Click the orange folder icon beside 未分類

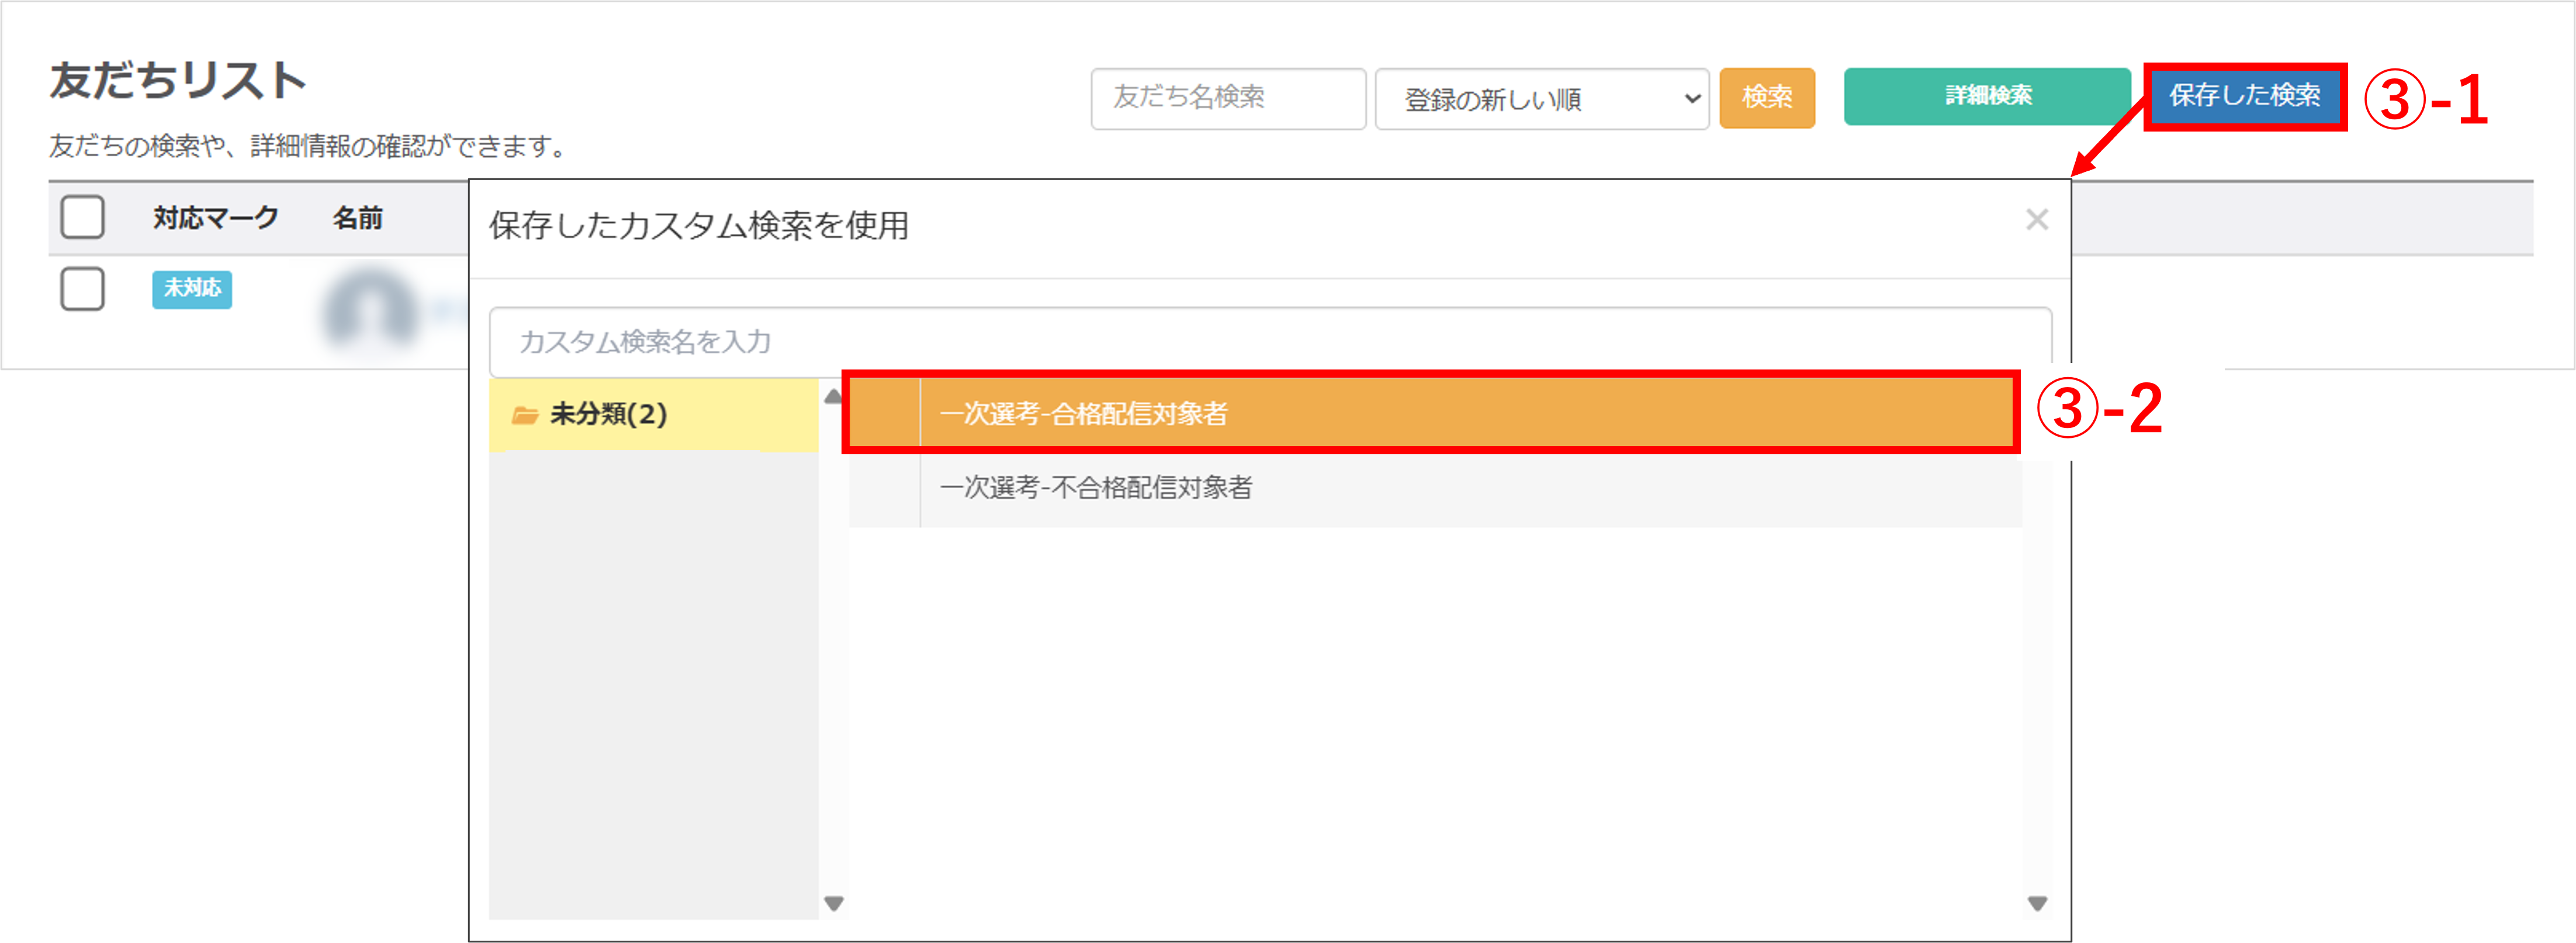pyautogui.click(x=525, y=415)
